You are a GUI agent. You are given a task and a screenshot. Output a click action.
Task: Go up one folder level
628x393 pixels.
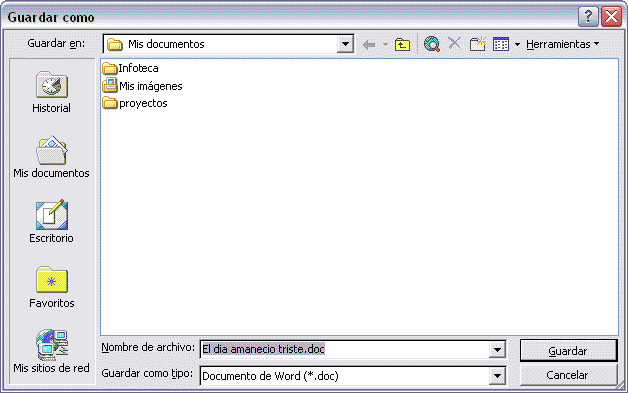(x=402, y=44)
